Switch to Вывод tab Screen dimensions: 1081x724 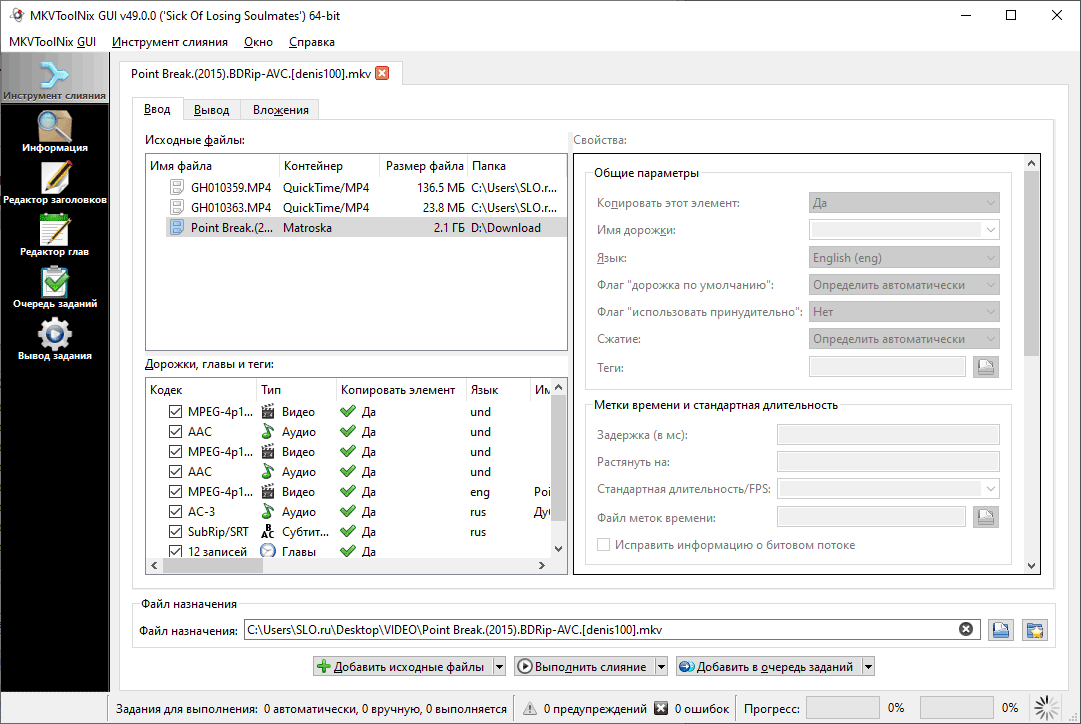[x=212, y=110]
